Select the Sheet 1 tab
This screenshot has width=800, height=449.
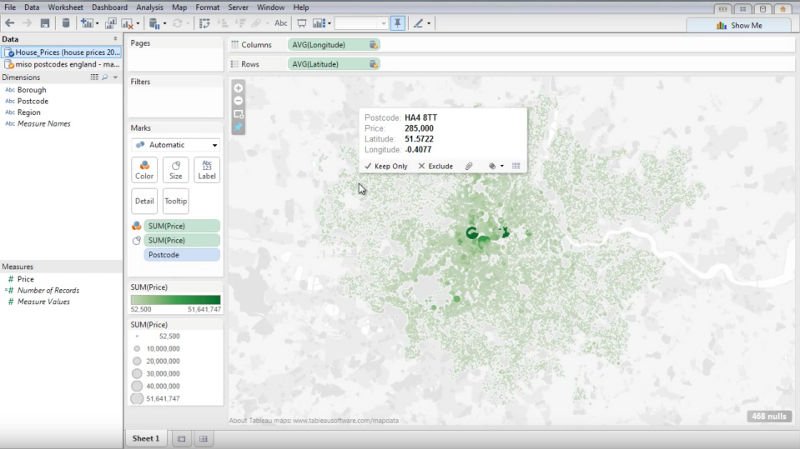tap(146, 438)
